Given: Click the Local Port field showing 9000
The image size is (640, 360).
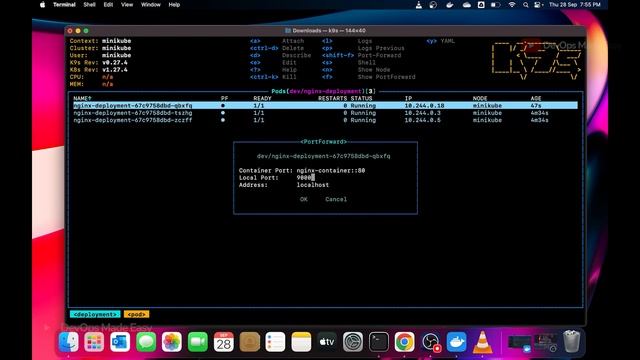Looking at the screenshot, I should click(x=306, y=178).
